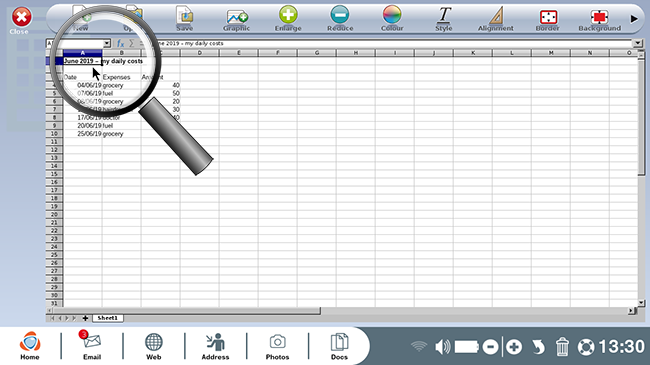The width and height of the screenshot is (650, 365).
Task: Open the Graphic chart tool
Action: 236,19
